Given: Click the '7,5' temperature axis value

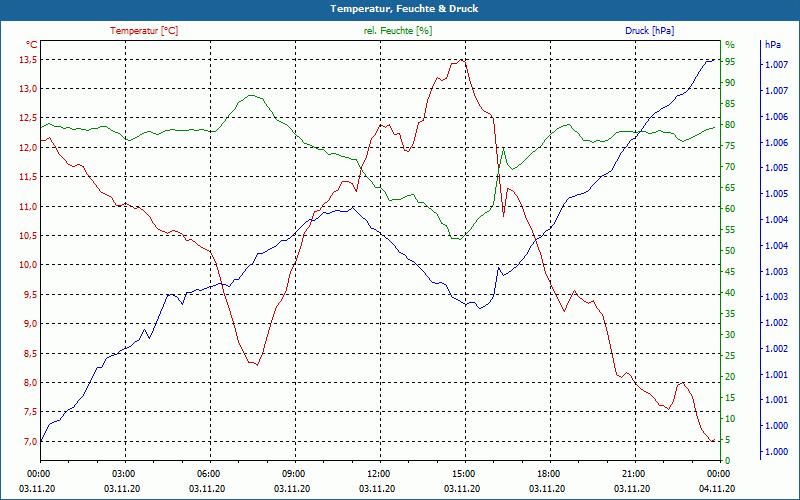Looking at the screenshot, I should pyautogui.click(x=30, y=412).
